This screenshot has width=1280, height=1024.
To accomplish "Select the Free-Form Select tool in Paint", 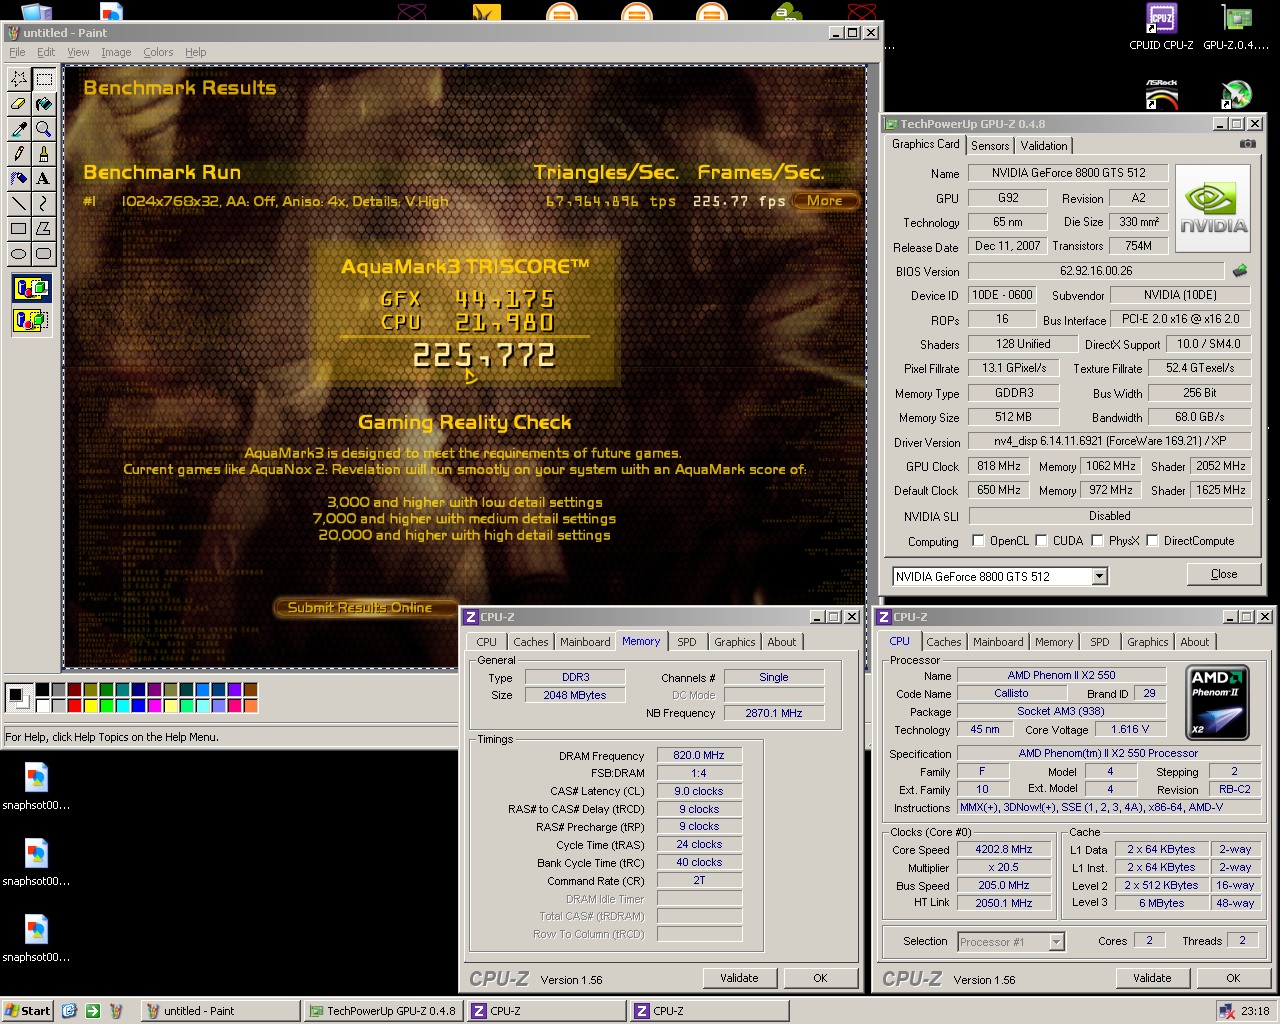I will (x=19, y=79).
